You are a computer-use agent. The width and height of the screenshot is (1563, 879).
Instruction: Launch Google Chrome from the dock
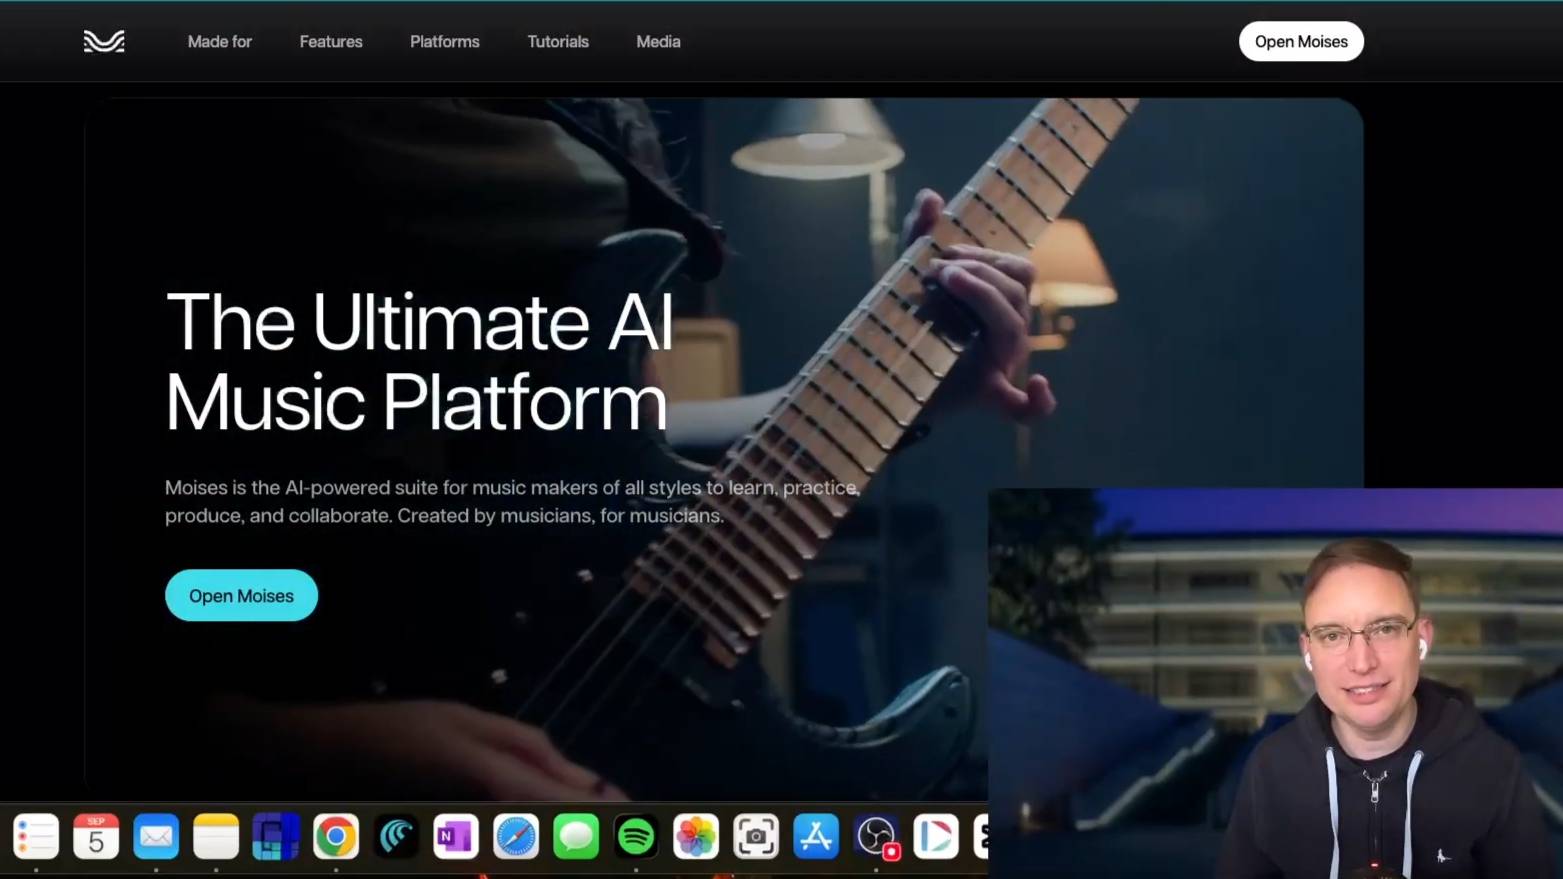tap(336, 836)
